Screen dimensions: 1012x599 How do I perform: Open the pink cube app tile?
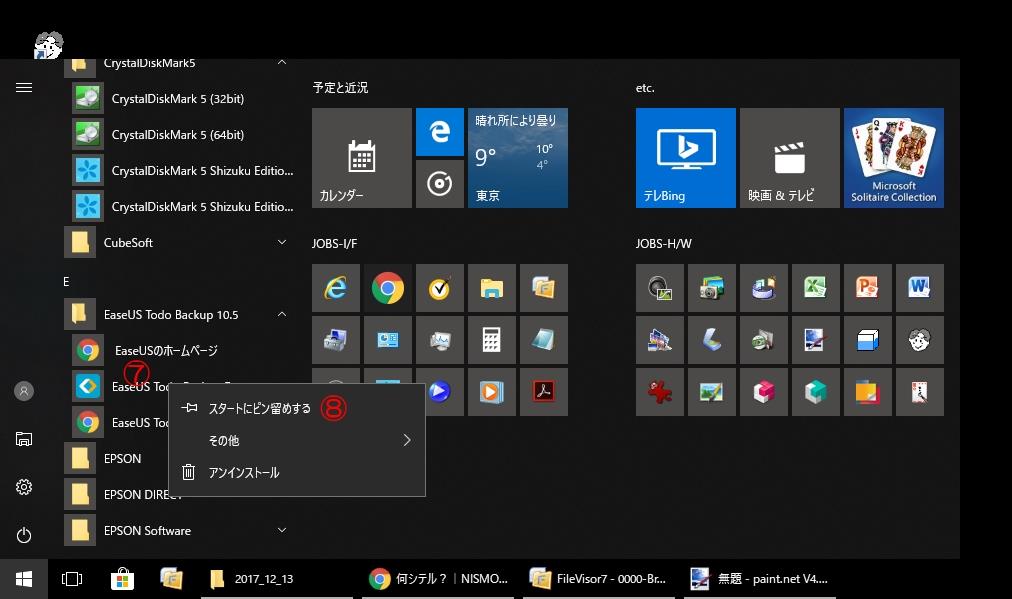point(764,392)
